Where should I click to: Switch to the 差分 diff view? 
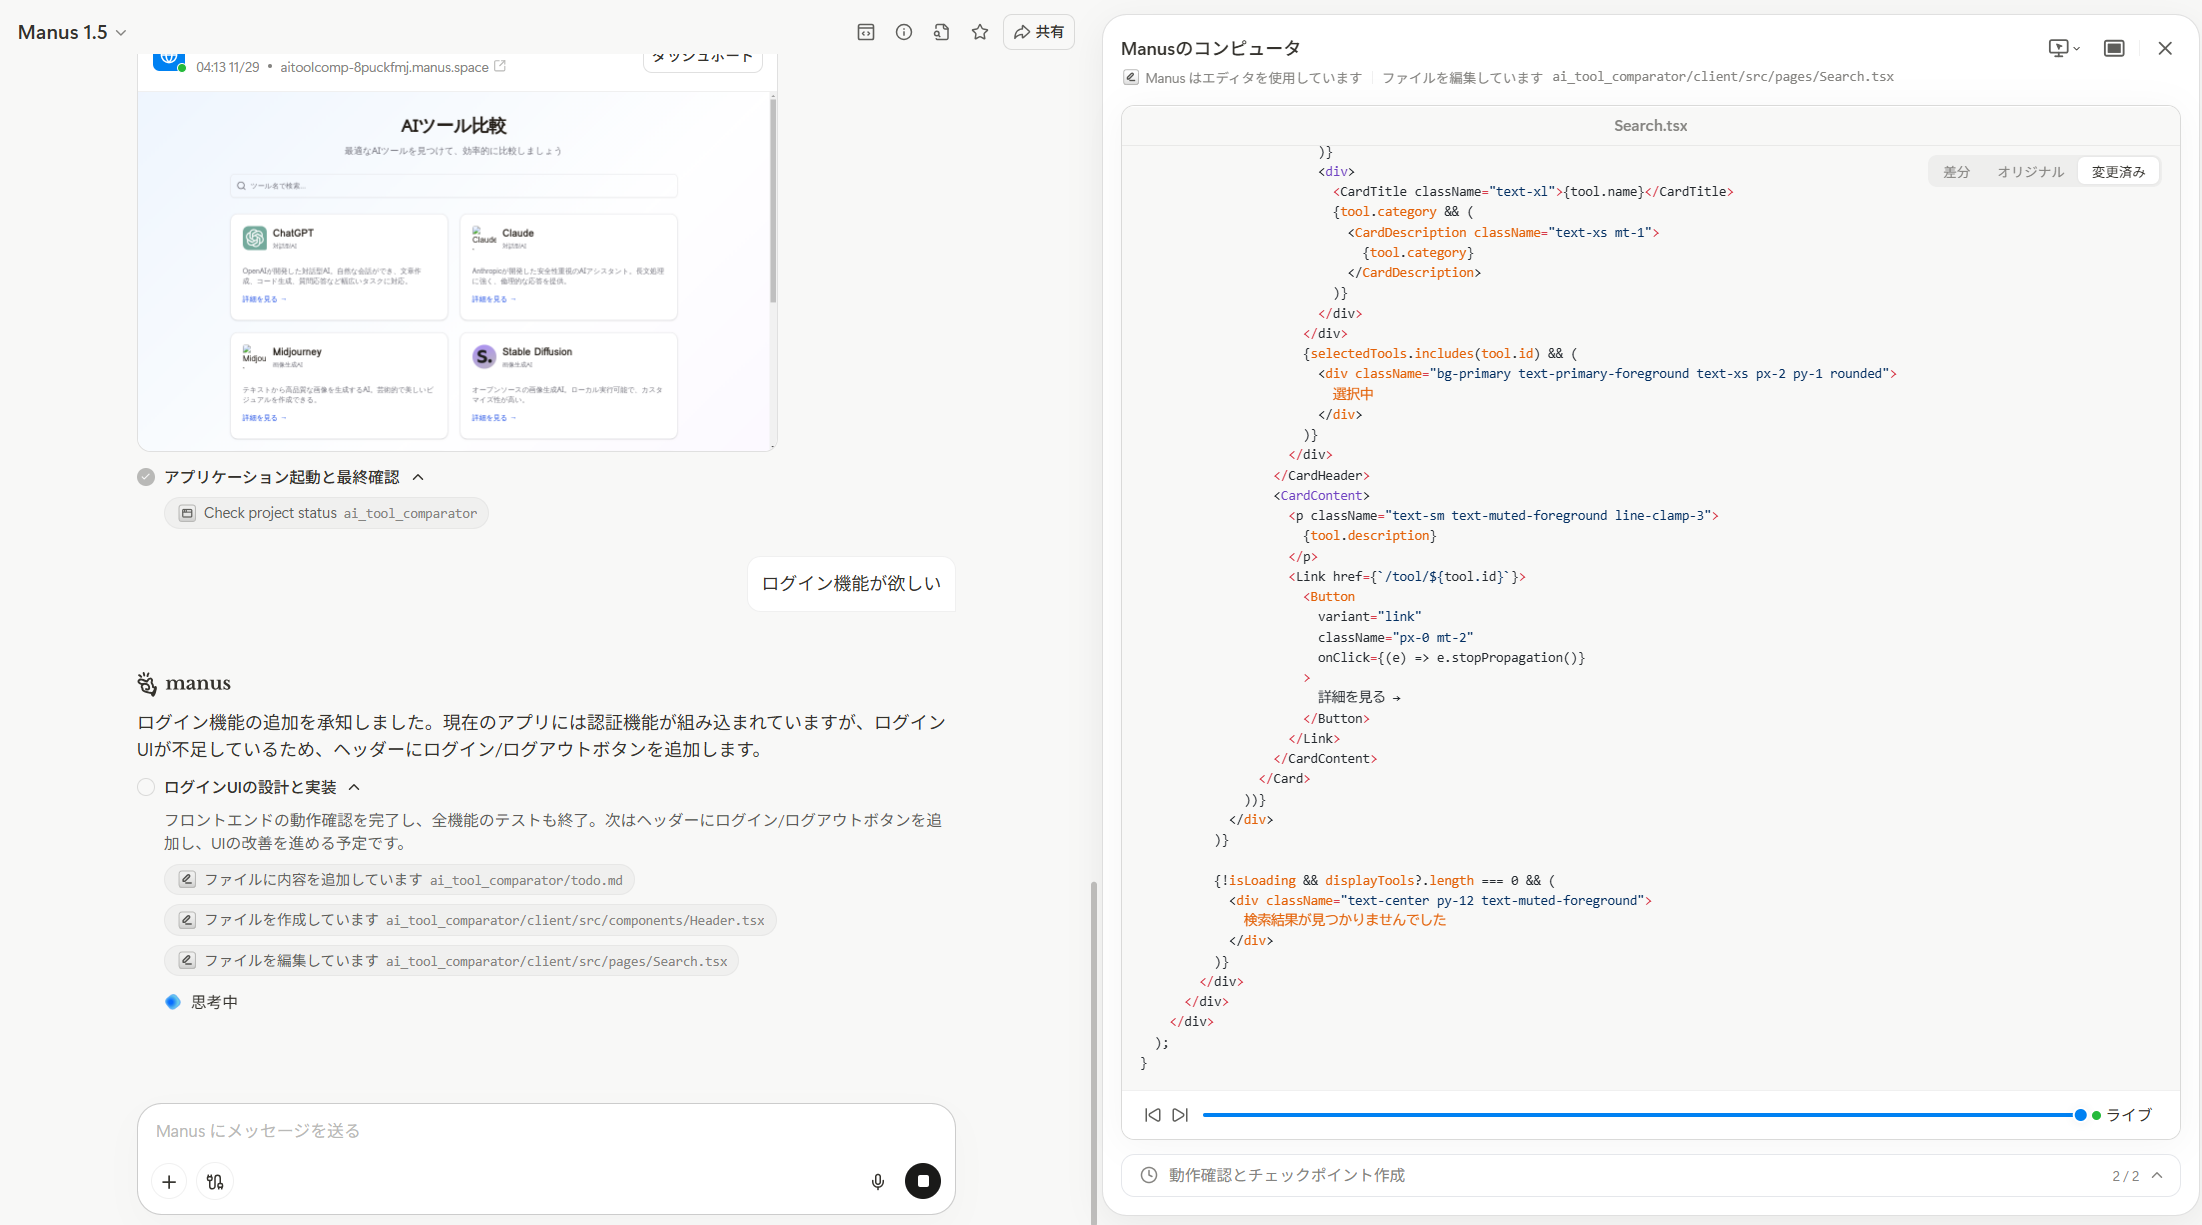point(1956,172)
